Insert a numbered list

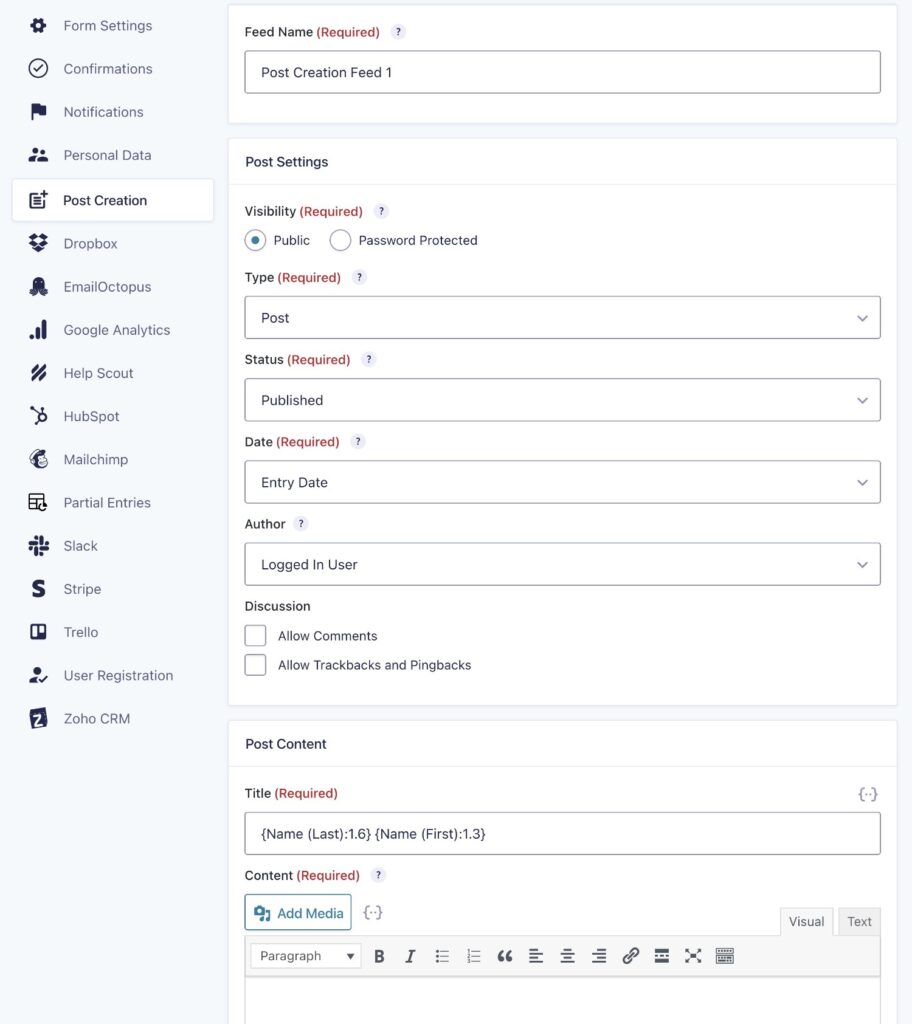coord(474,956)
